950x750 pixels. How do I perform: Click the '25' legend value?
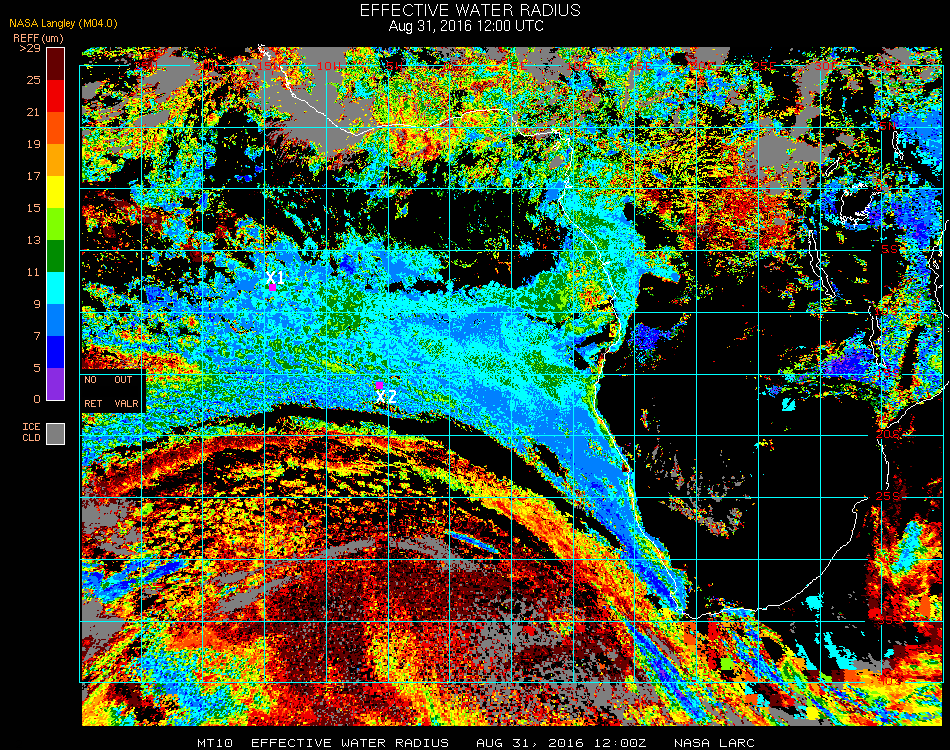[33, 80]
